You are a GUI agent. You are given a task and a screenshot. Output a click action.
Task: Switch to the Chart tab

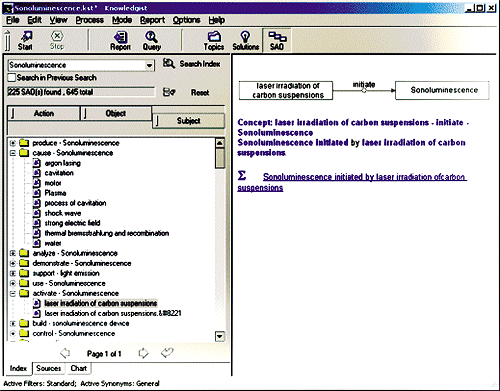79,368
